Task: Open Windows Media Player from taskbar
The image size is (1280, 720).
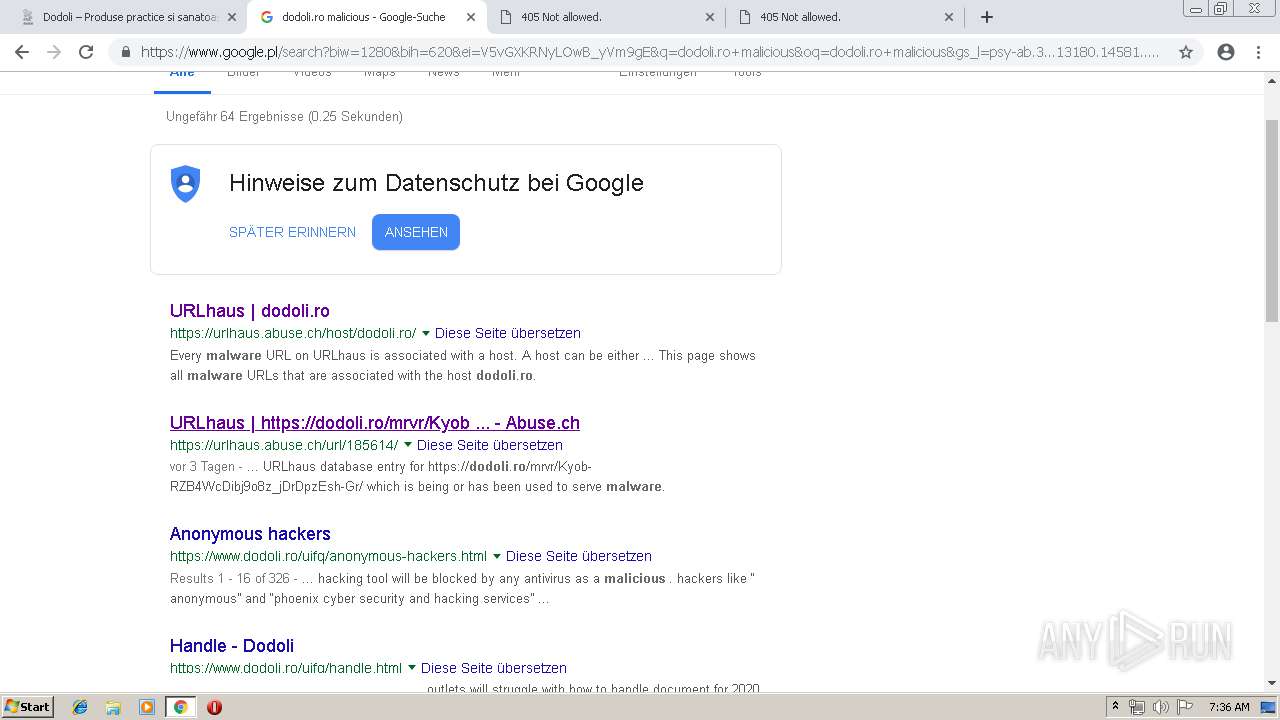Action: coord(147,707)
